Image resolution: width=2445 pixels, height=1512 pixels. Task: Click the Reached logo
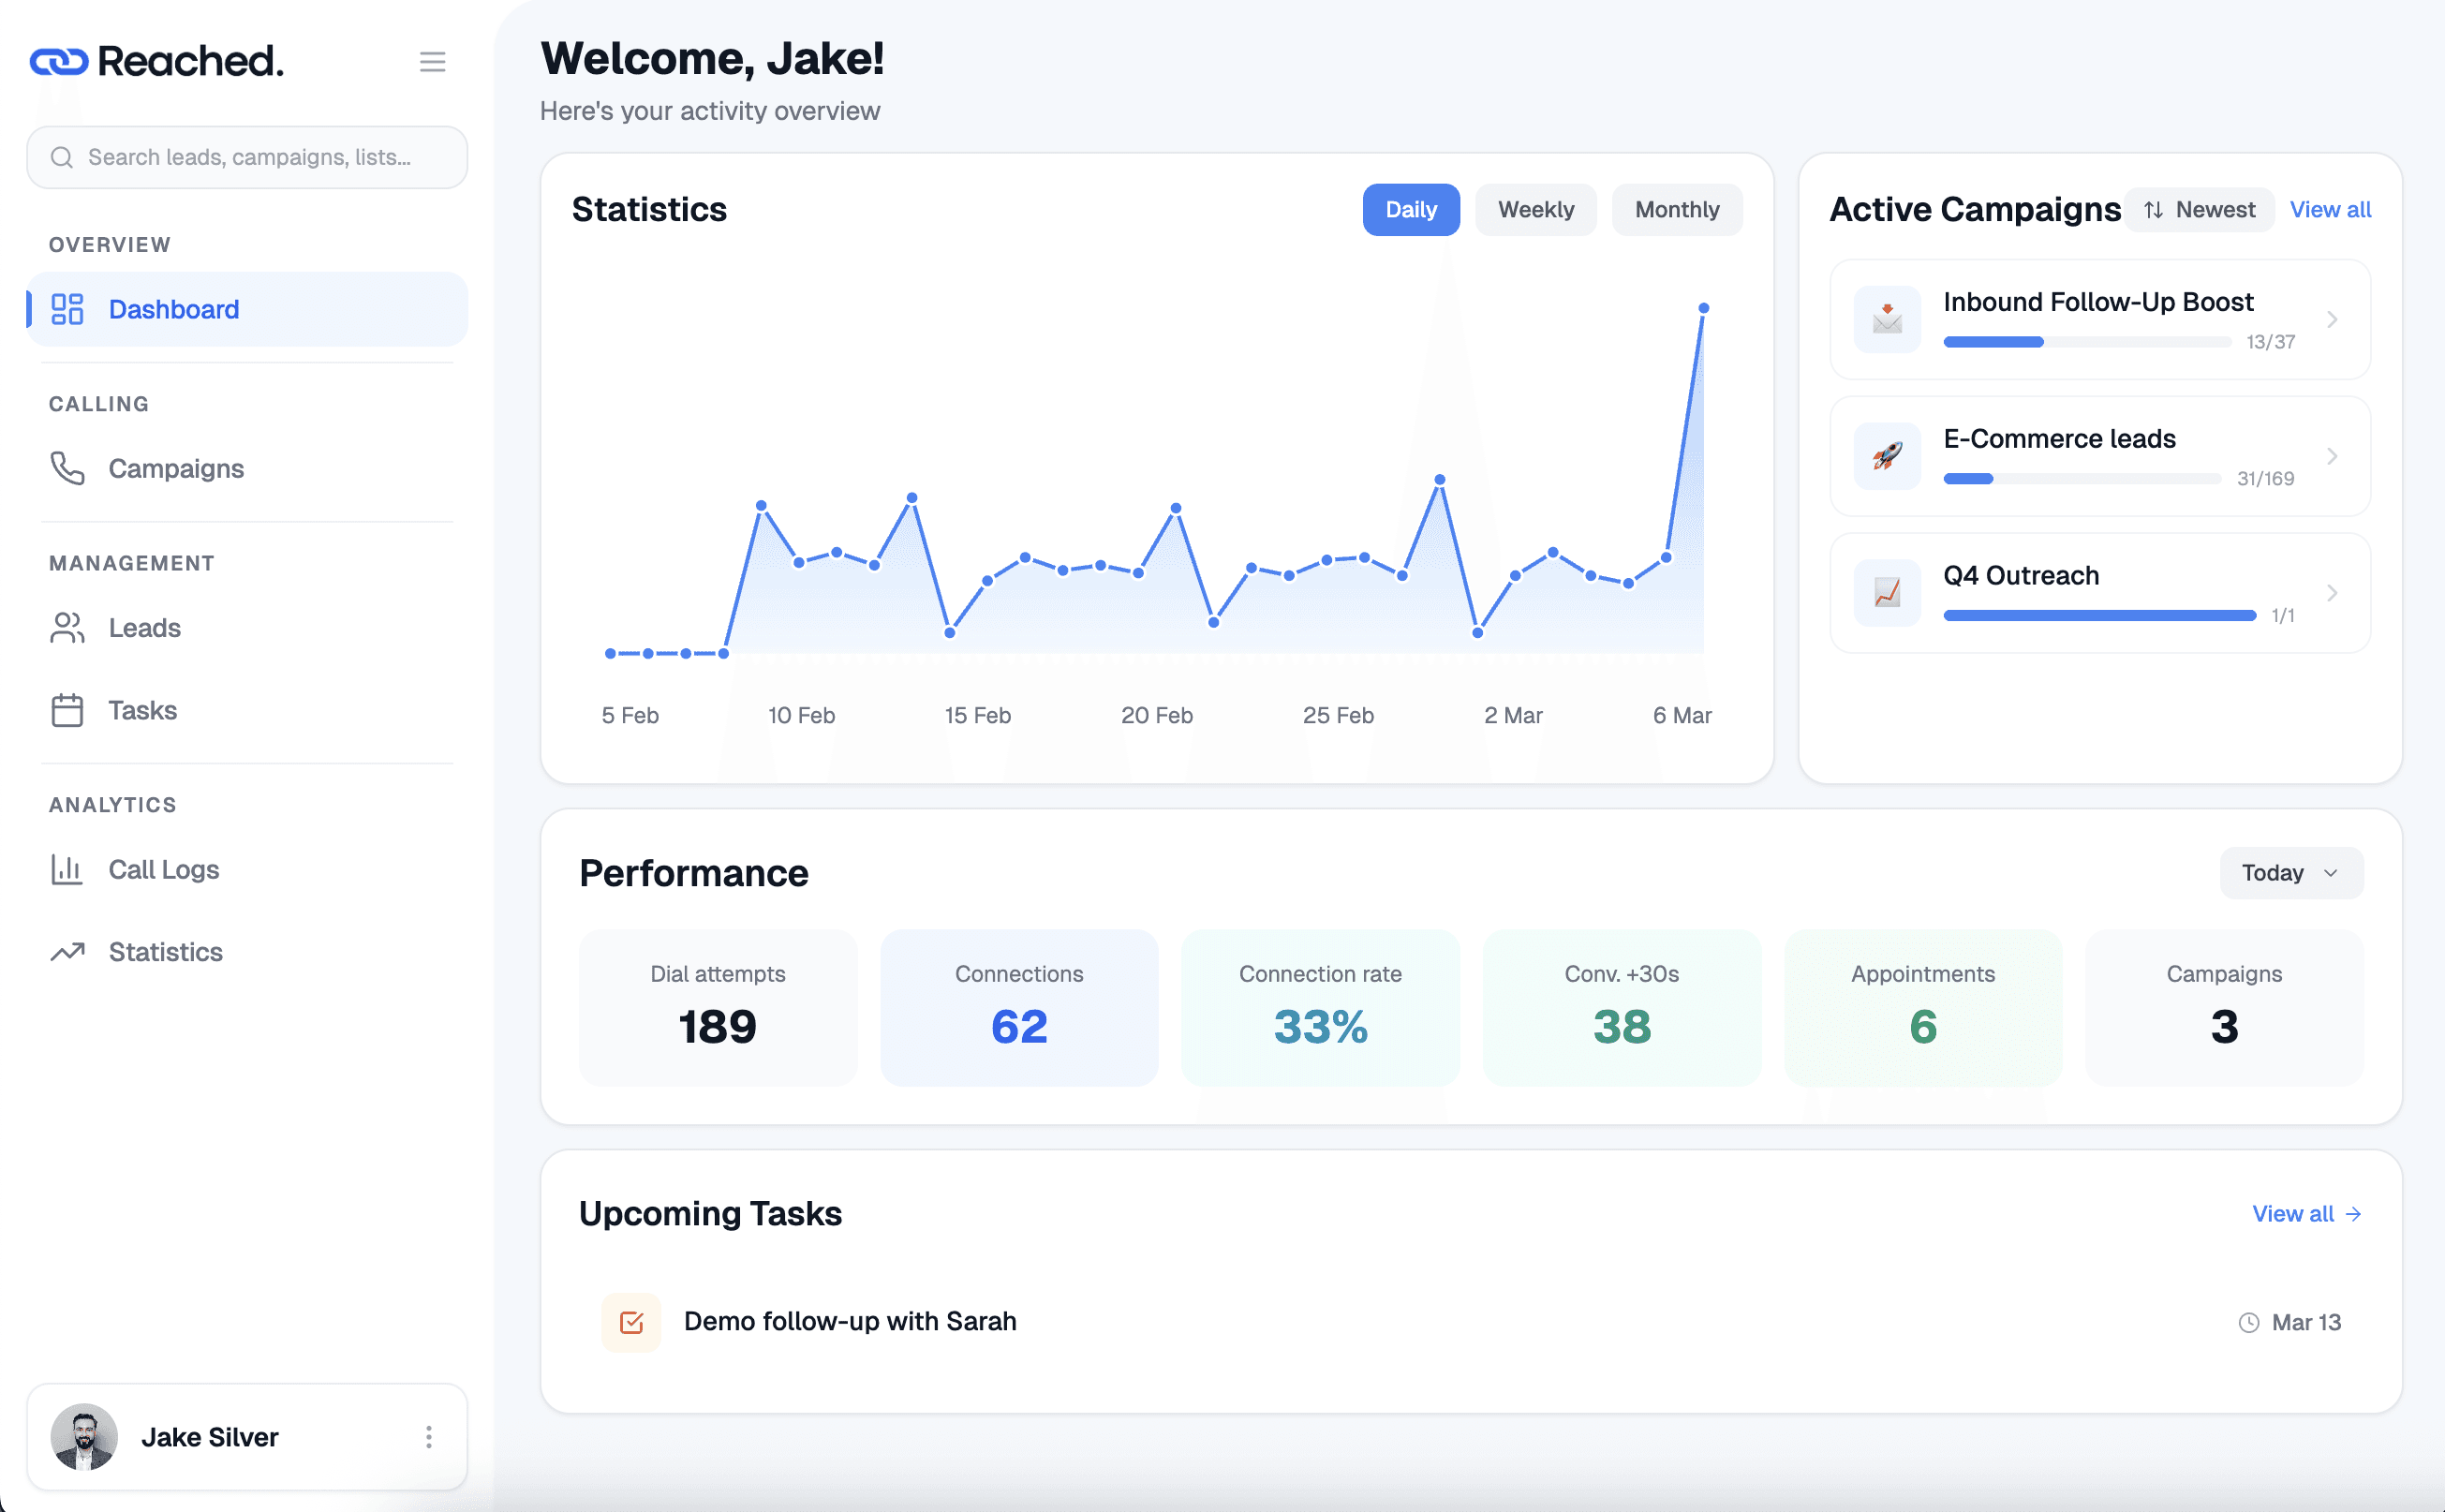pos(157,61)
